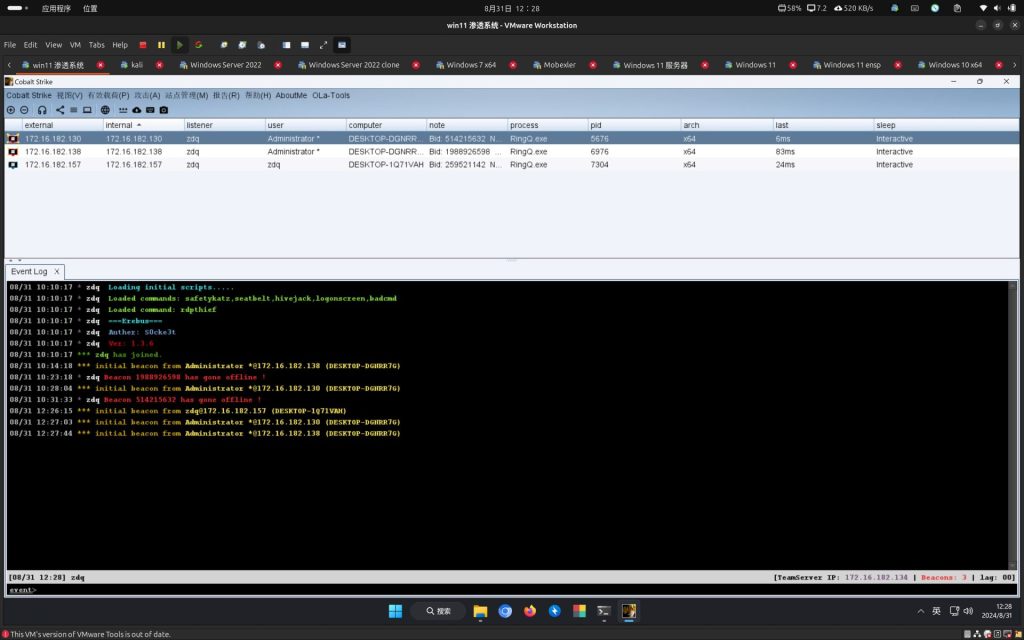
Task: Show earlier VM tabs with the left arrow
Action: coord(9,65)
